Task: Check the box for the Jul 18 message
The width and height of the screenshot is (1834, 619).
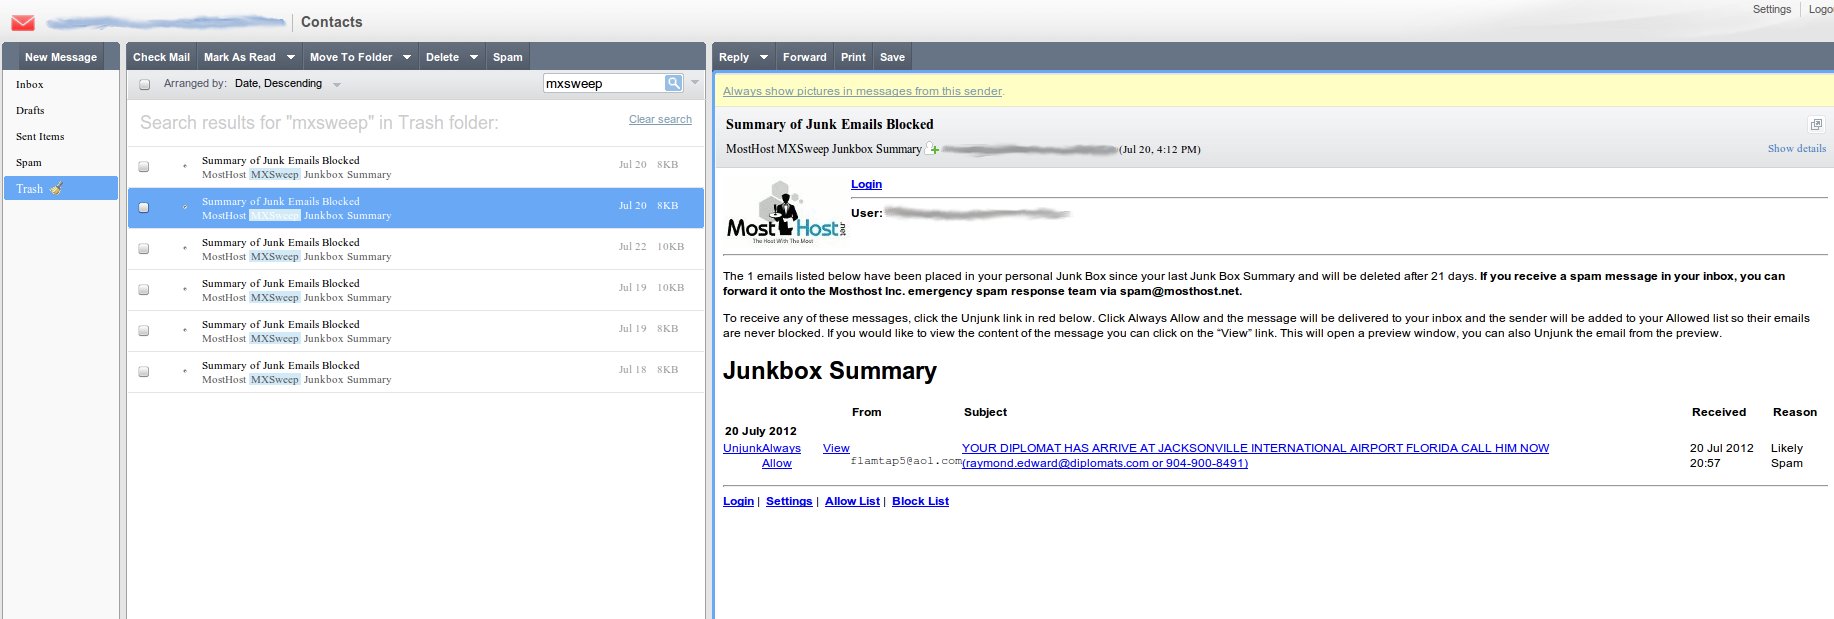Action: pyautogui.click(x=144, y=372)
